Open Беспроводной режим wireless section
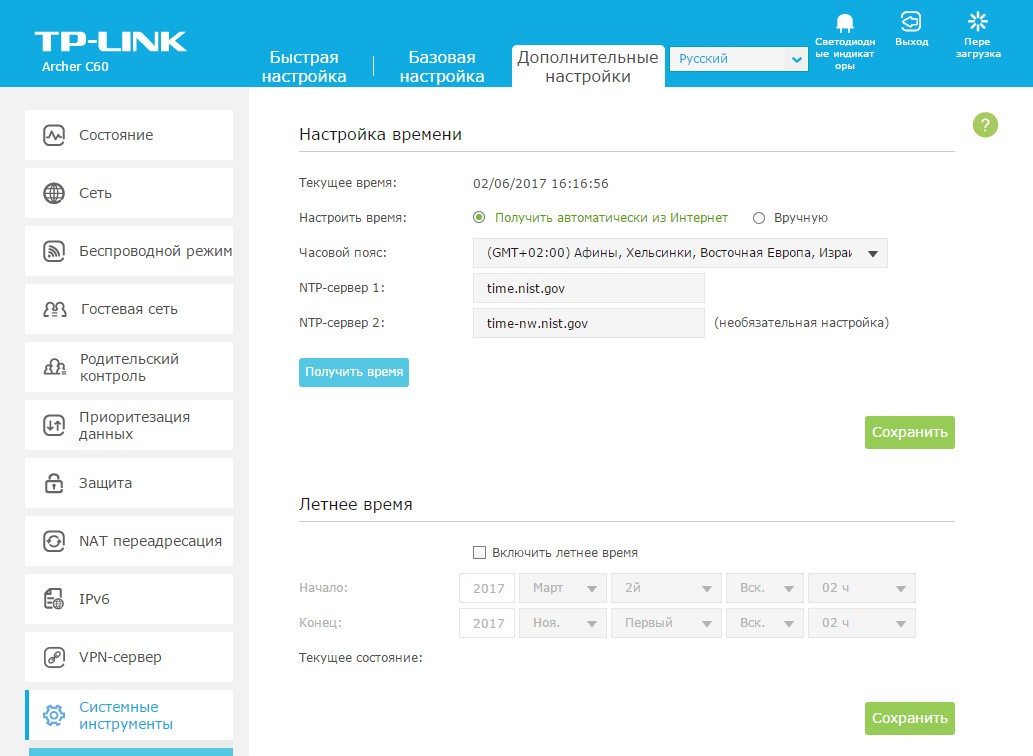Viewport: 1033px width, 756px height. tap(129, 251)
